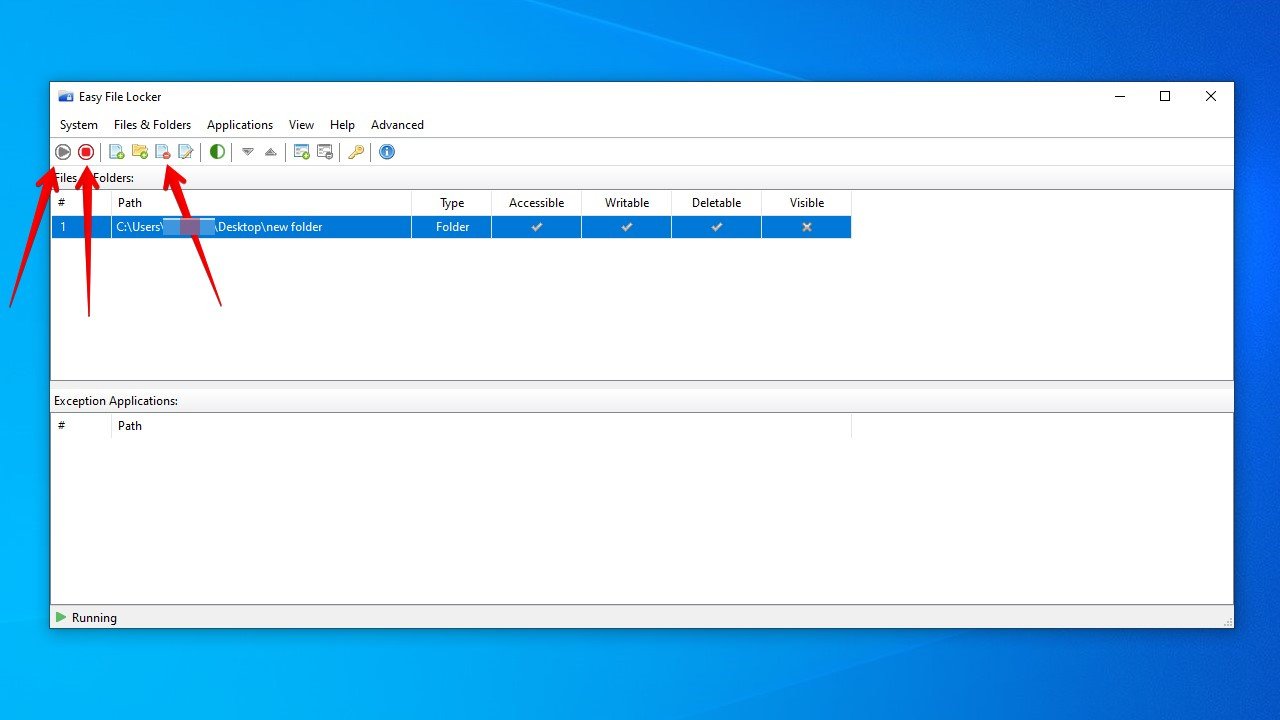The width and height of the screenshot is (1280, 720).
Task: Open the Help menu
Action: (x=342, y=125)
